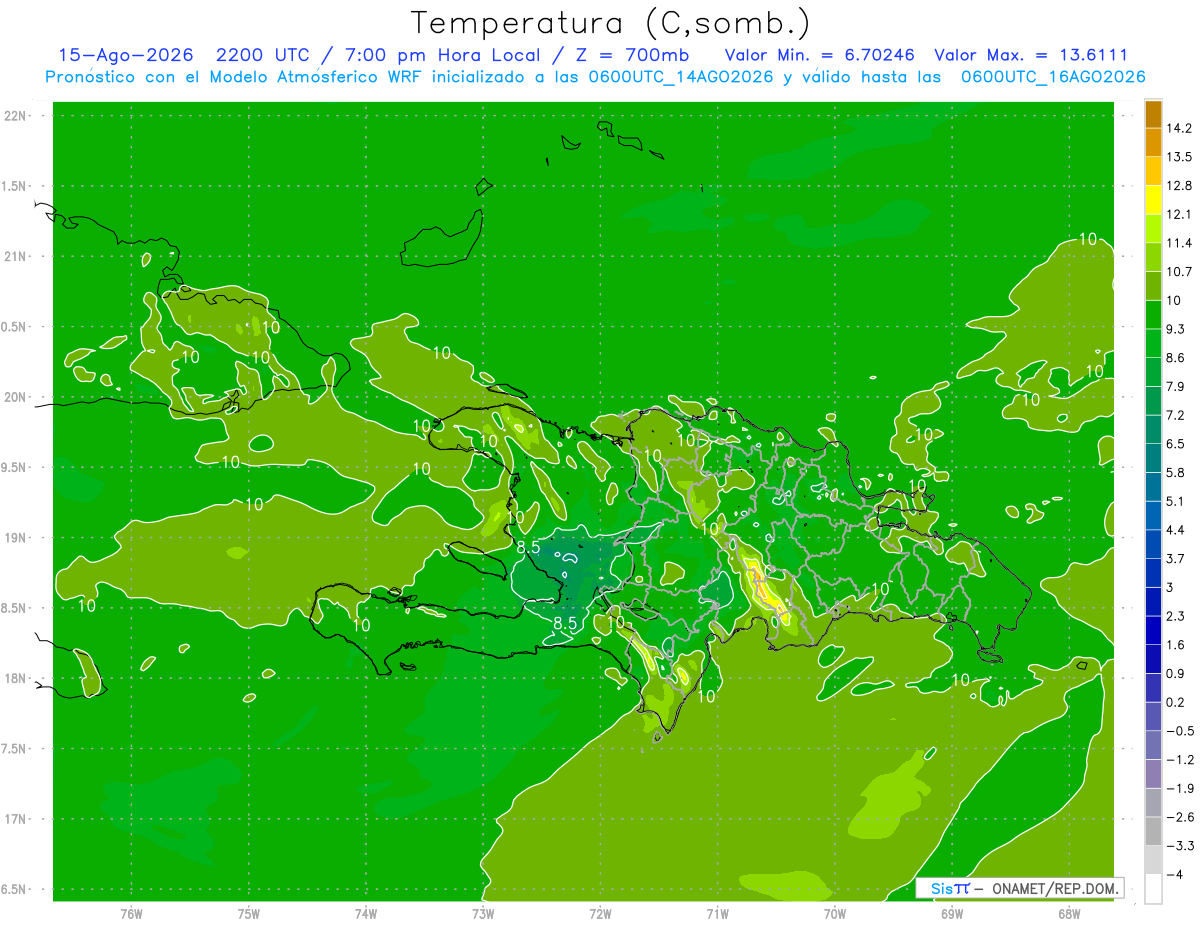Click the '6.5' colorbar label
This screenshot has height=927, width=1200.
pyautogui.click(x=1176, y=444)
